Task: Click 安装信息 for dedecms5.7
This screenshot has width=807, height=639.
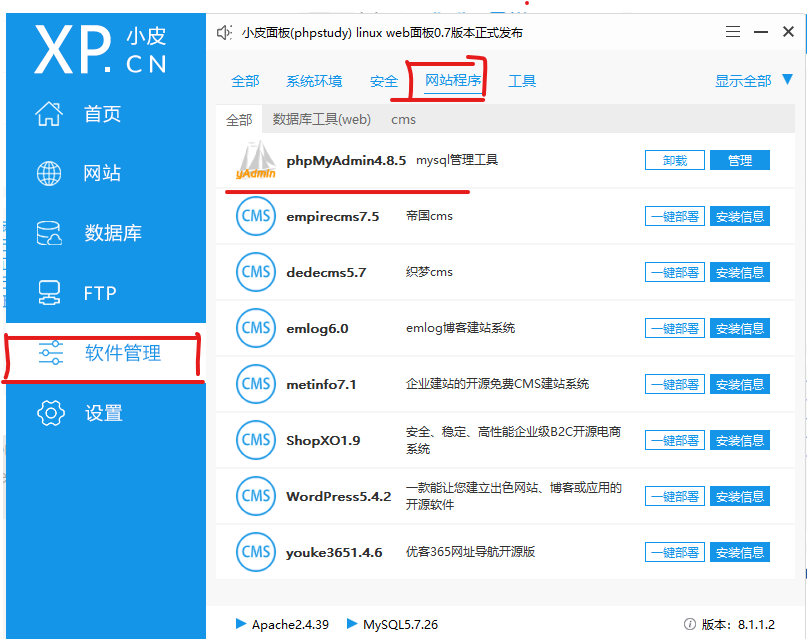Action: pos(740,272)
